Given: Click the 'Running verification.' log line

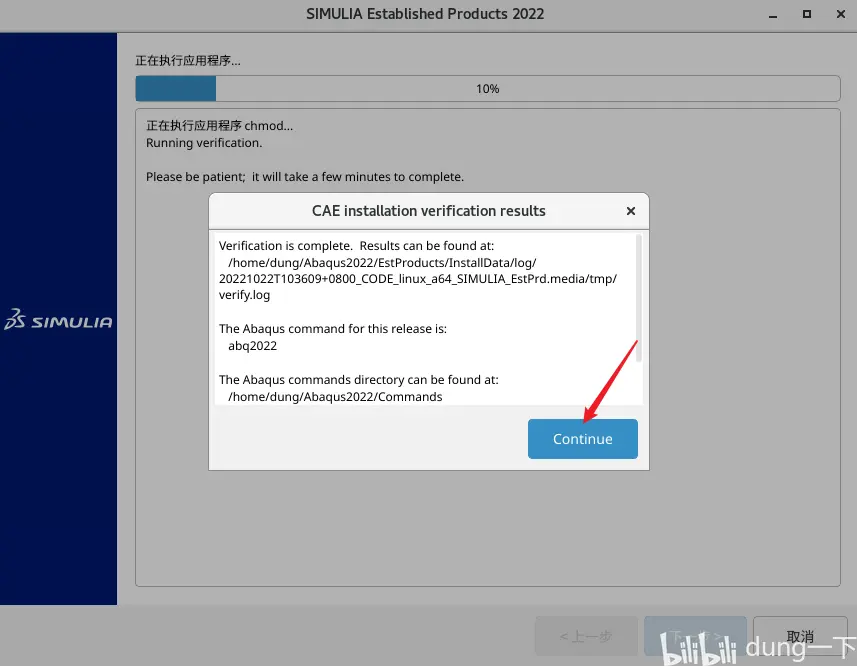Looking at the screenshot, I should [x=204, y=143].
